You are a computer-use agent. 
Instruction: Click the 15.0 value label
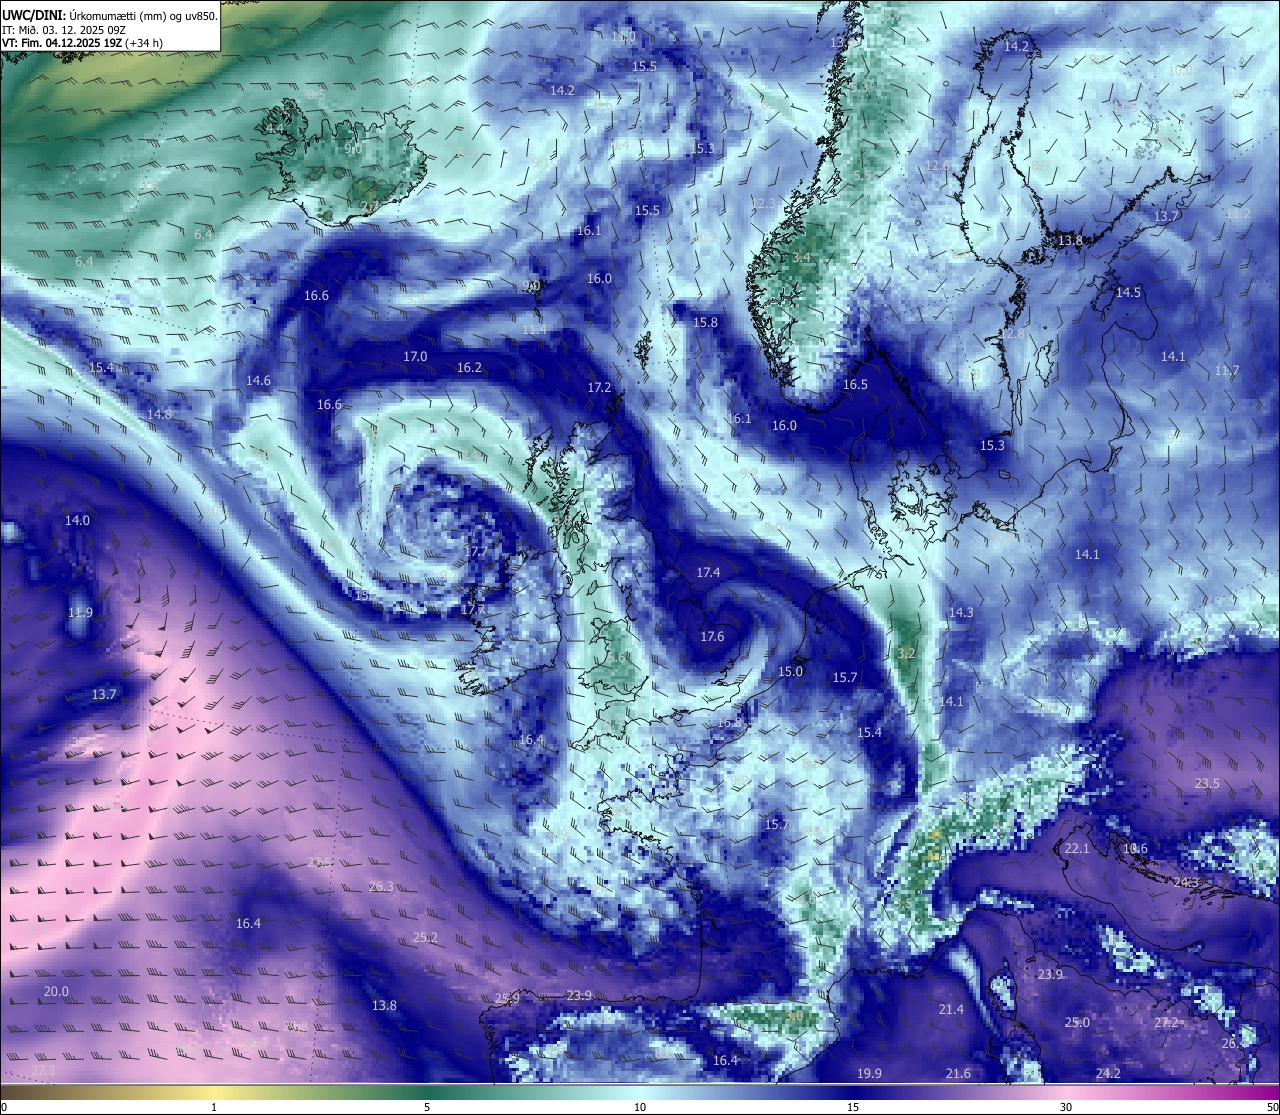click(790, 671)
